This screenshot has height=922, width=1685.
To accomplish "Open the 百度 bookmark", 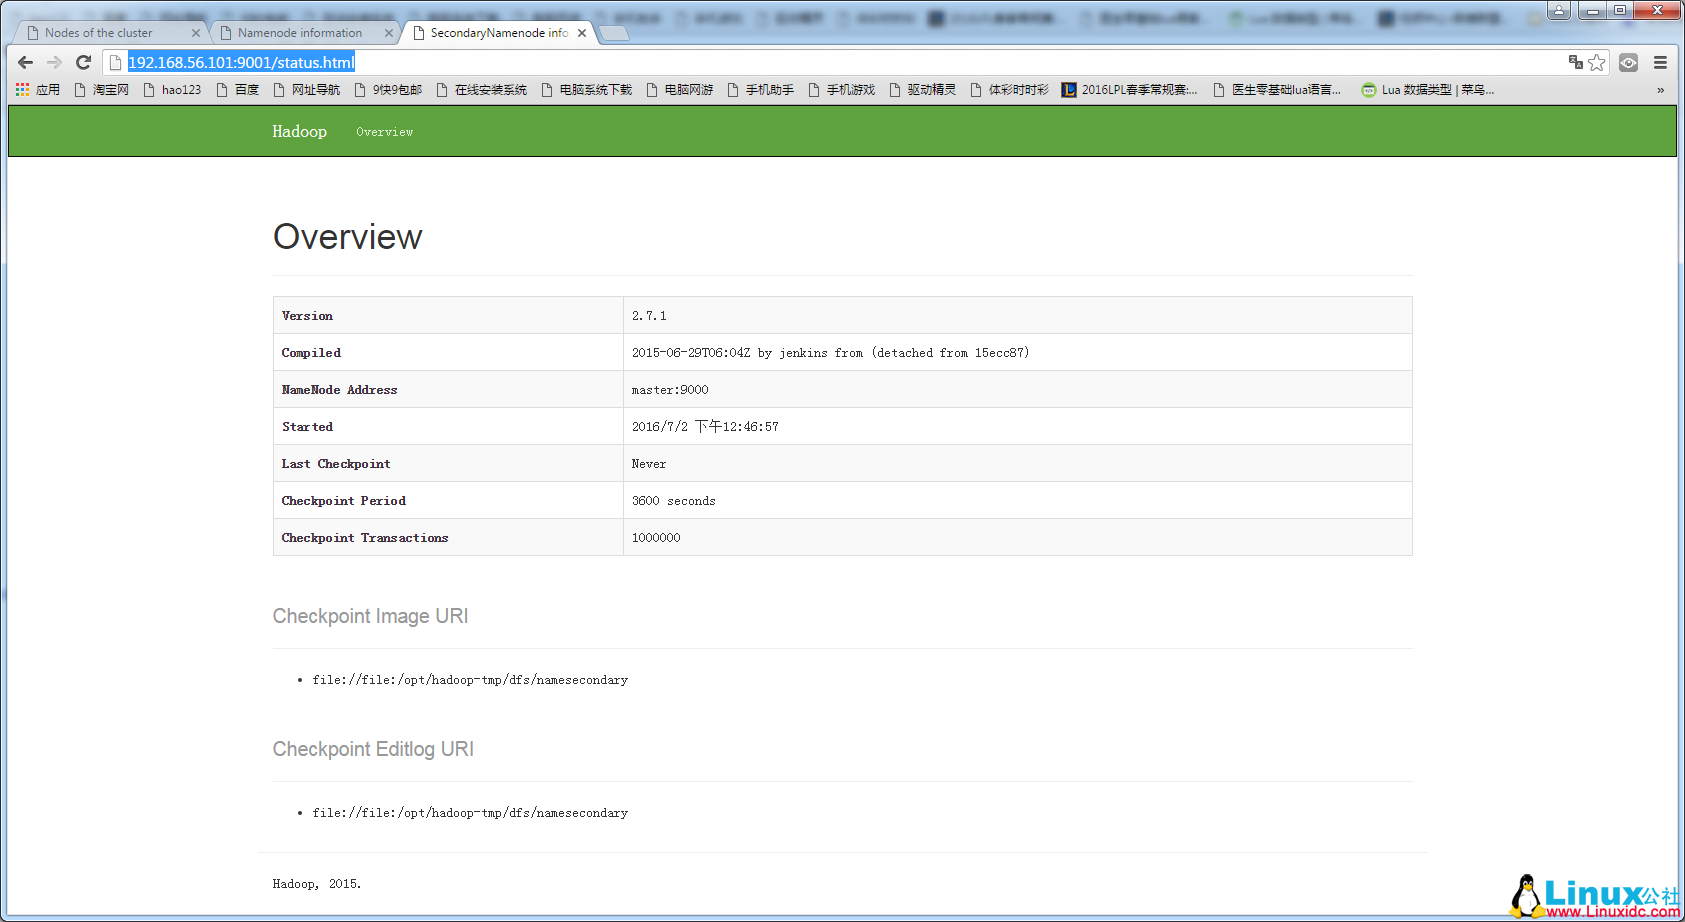I will tap(239, 89).
